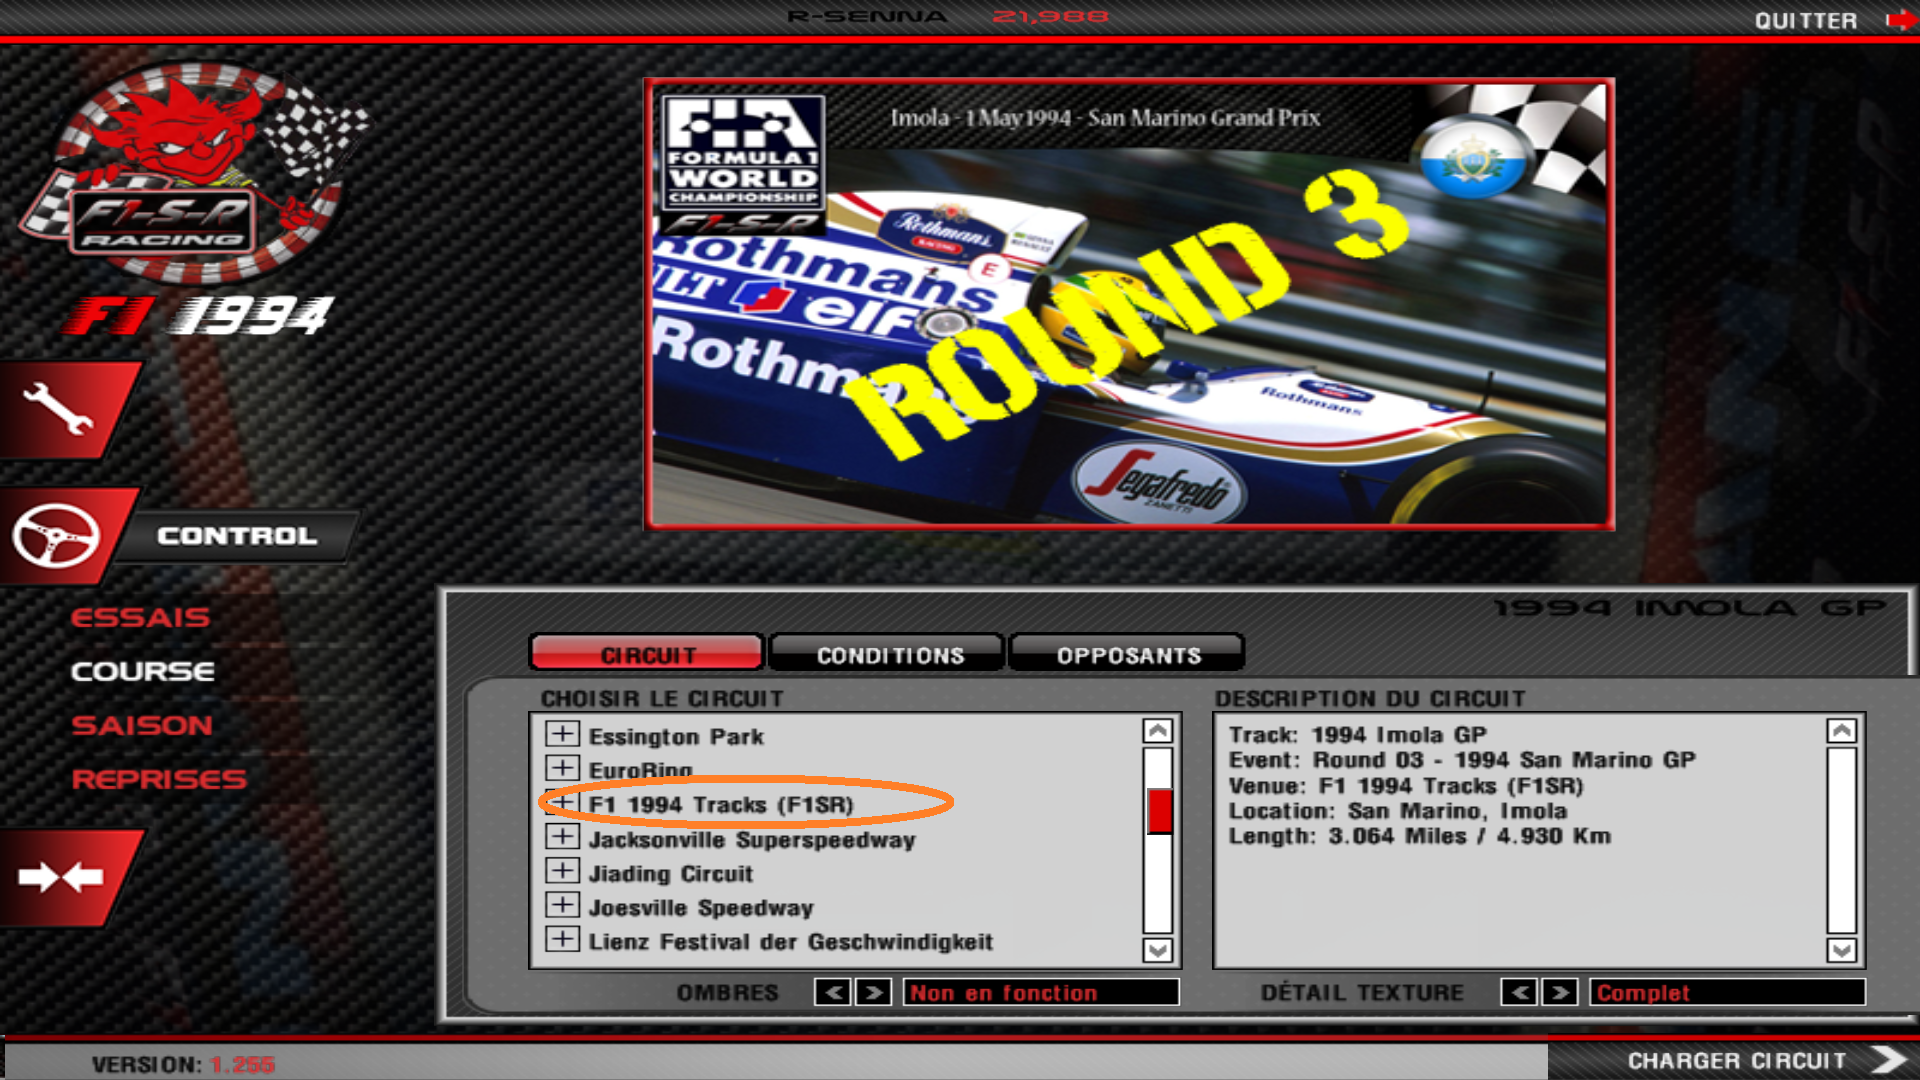Click description panel scroll up arrow
The width and height of the screenshot is (1920, 1080).
point(1842,731)
